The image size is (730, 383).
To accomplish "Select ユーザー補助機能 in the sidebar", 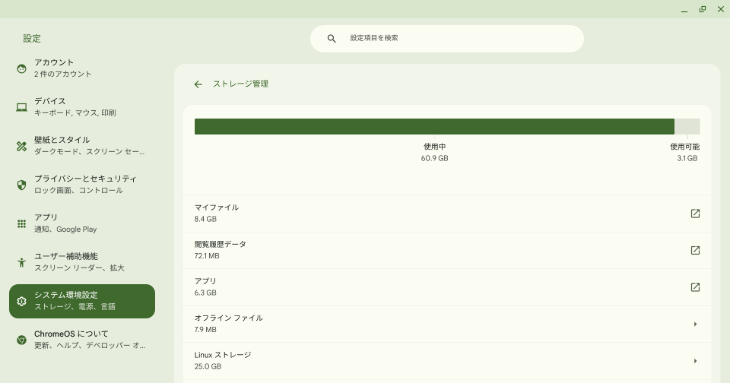I will pos(82,262).
